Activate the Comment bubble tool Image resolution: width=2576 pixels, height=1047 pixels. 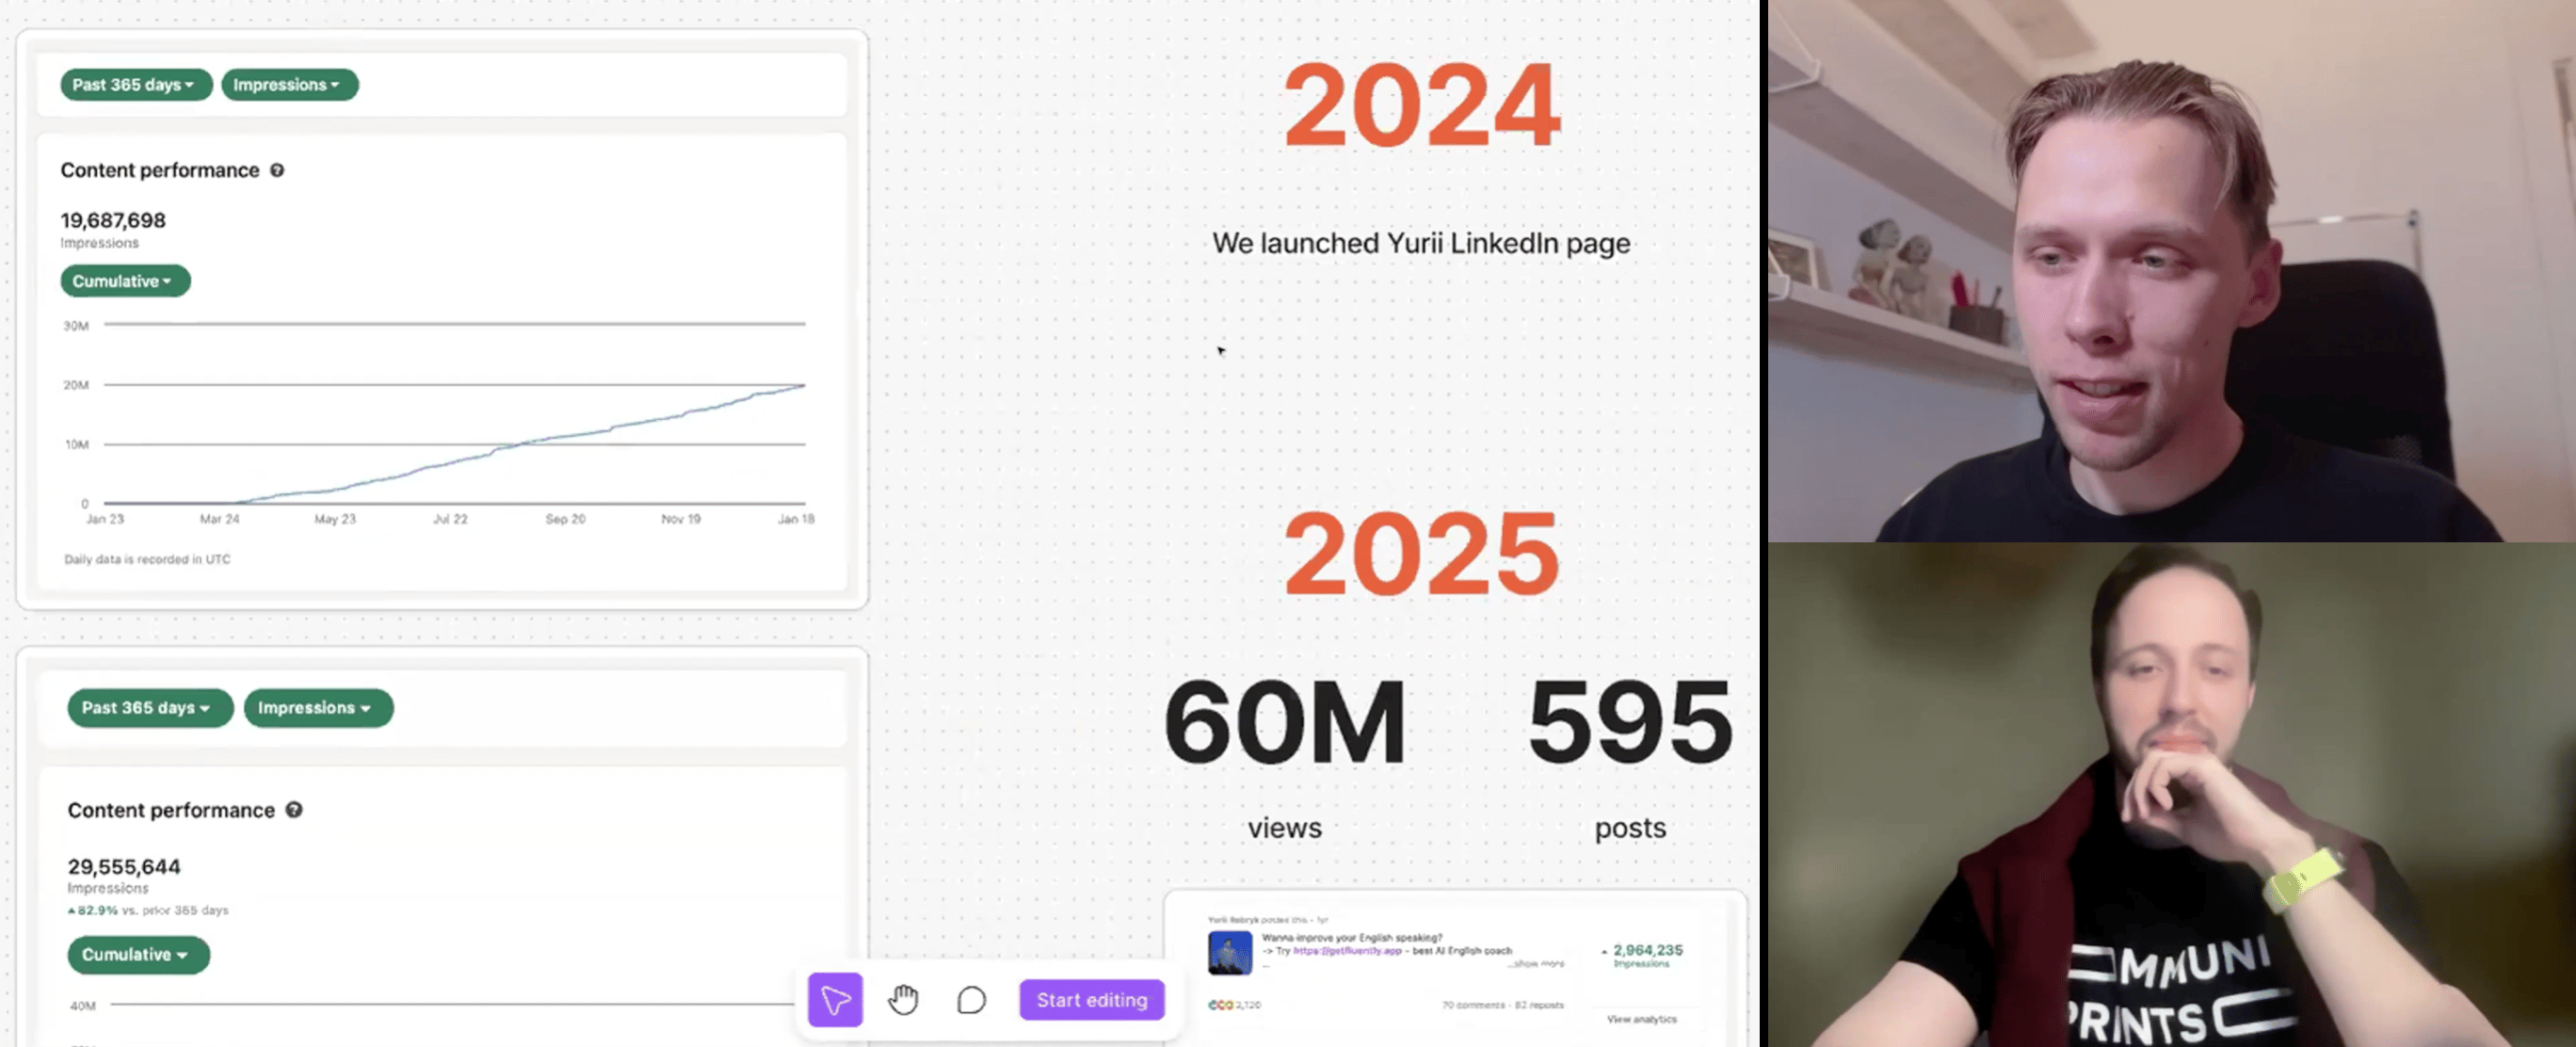pyautogui.click(x=971, y=999)
